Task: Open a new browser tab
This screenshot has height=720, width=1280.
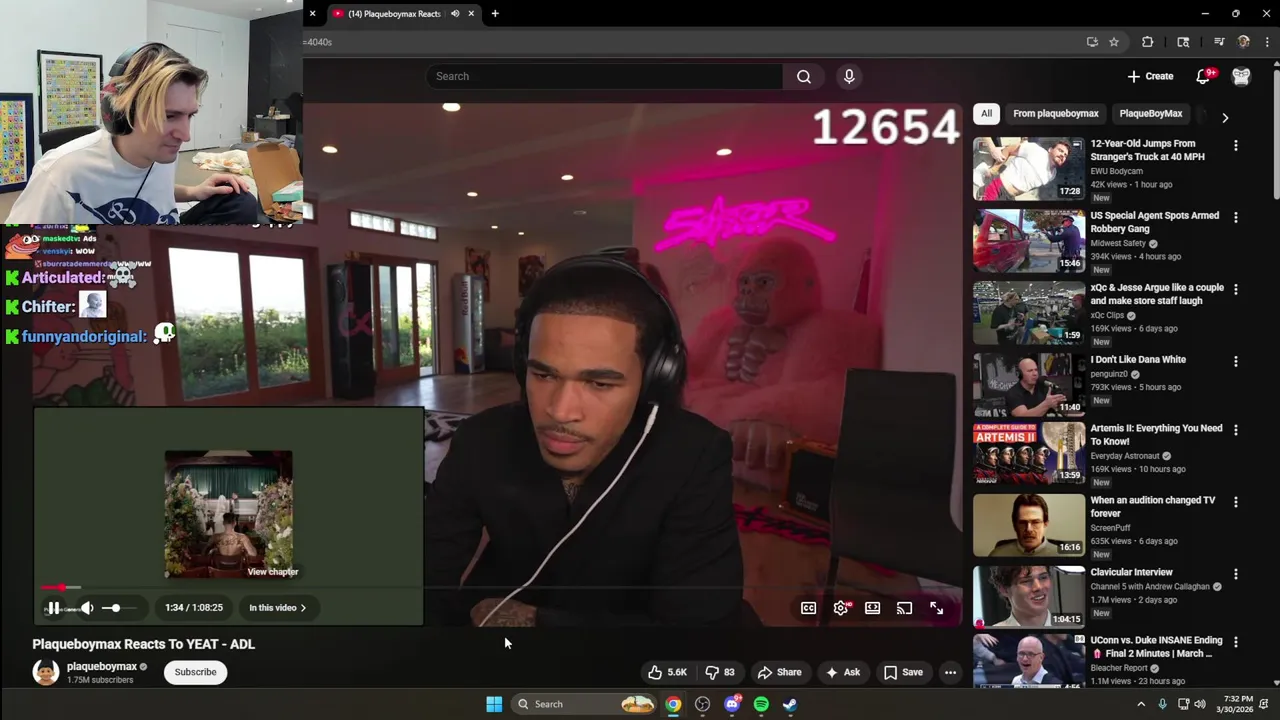Action: click(495, 14)
